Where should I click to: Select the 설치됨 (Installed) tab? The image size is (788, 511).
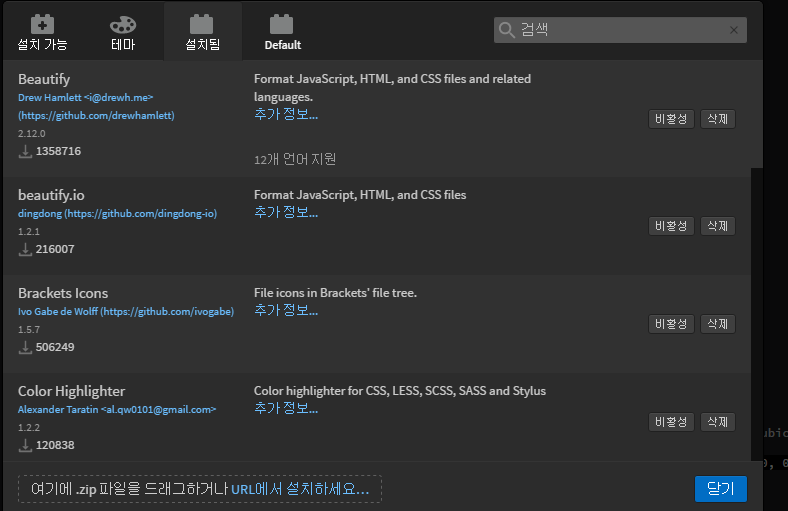203,33
